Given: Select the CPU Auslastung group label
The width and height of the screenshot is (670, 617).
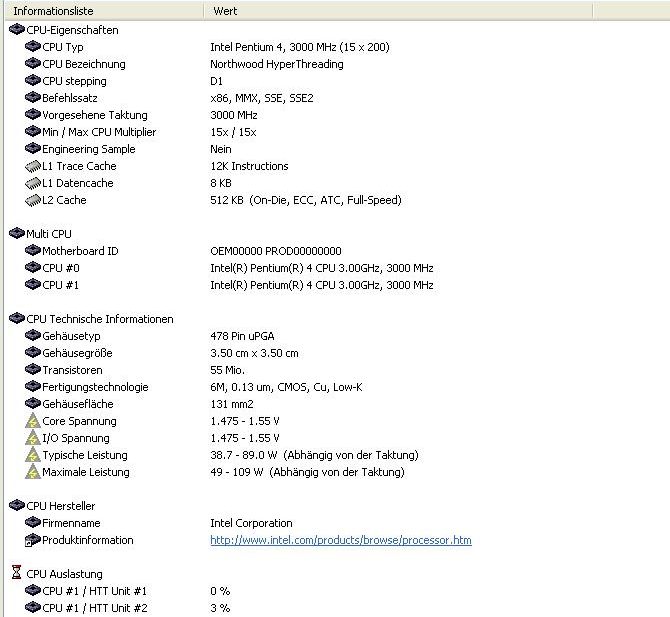Looking at the screenshot, I should point(65,574).
